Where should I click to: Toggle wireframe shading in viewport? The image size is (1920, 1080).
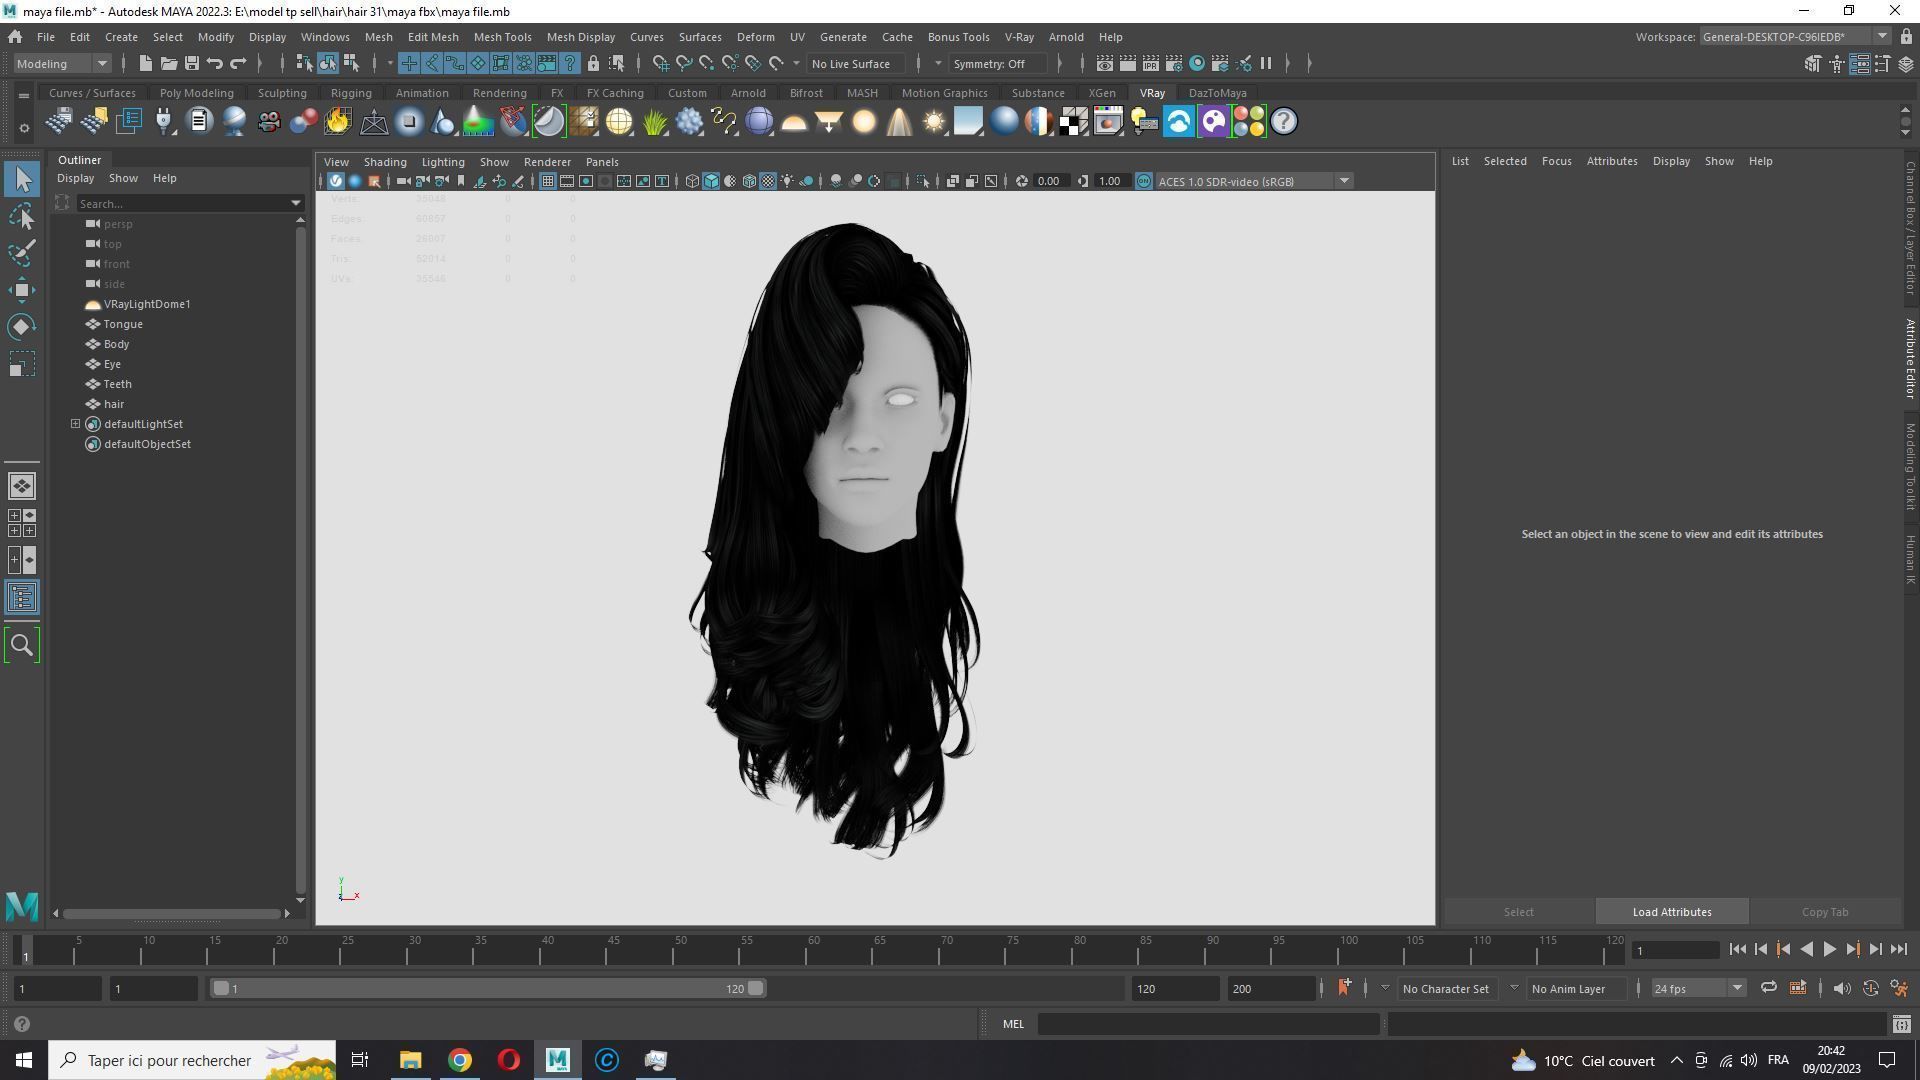(692, 181)
